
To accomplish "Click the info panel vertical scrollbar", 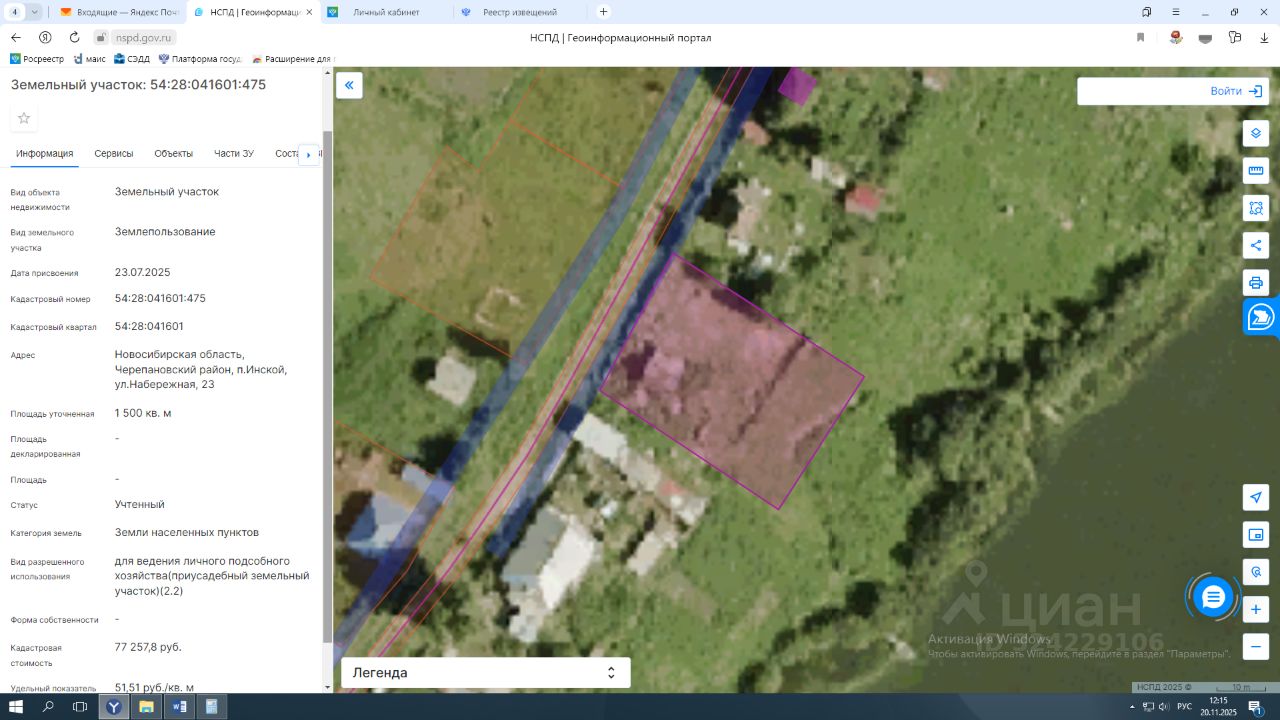I will point(327,386).
